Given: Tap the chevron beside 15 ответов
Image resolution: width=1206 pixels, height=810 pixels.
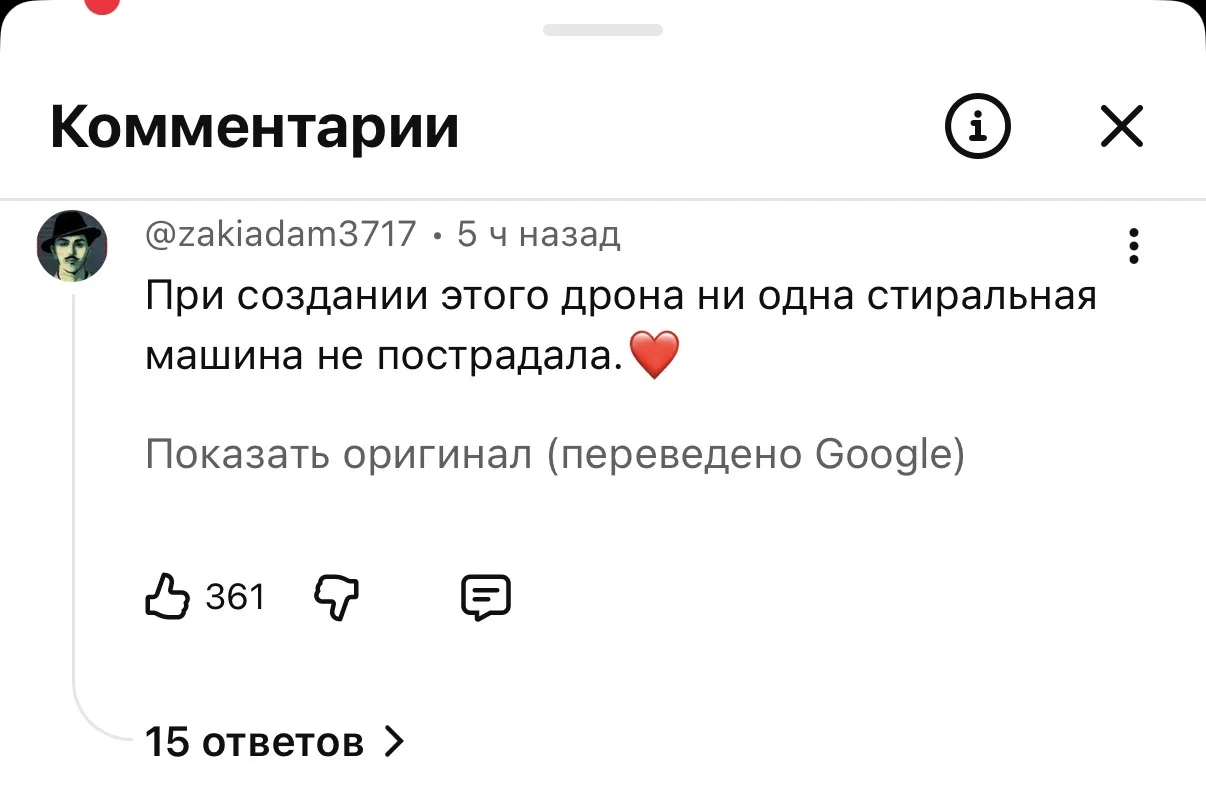Looking at the screenshot, I should coord(394,742).
